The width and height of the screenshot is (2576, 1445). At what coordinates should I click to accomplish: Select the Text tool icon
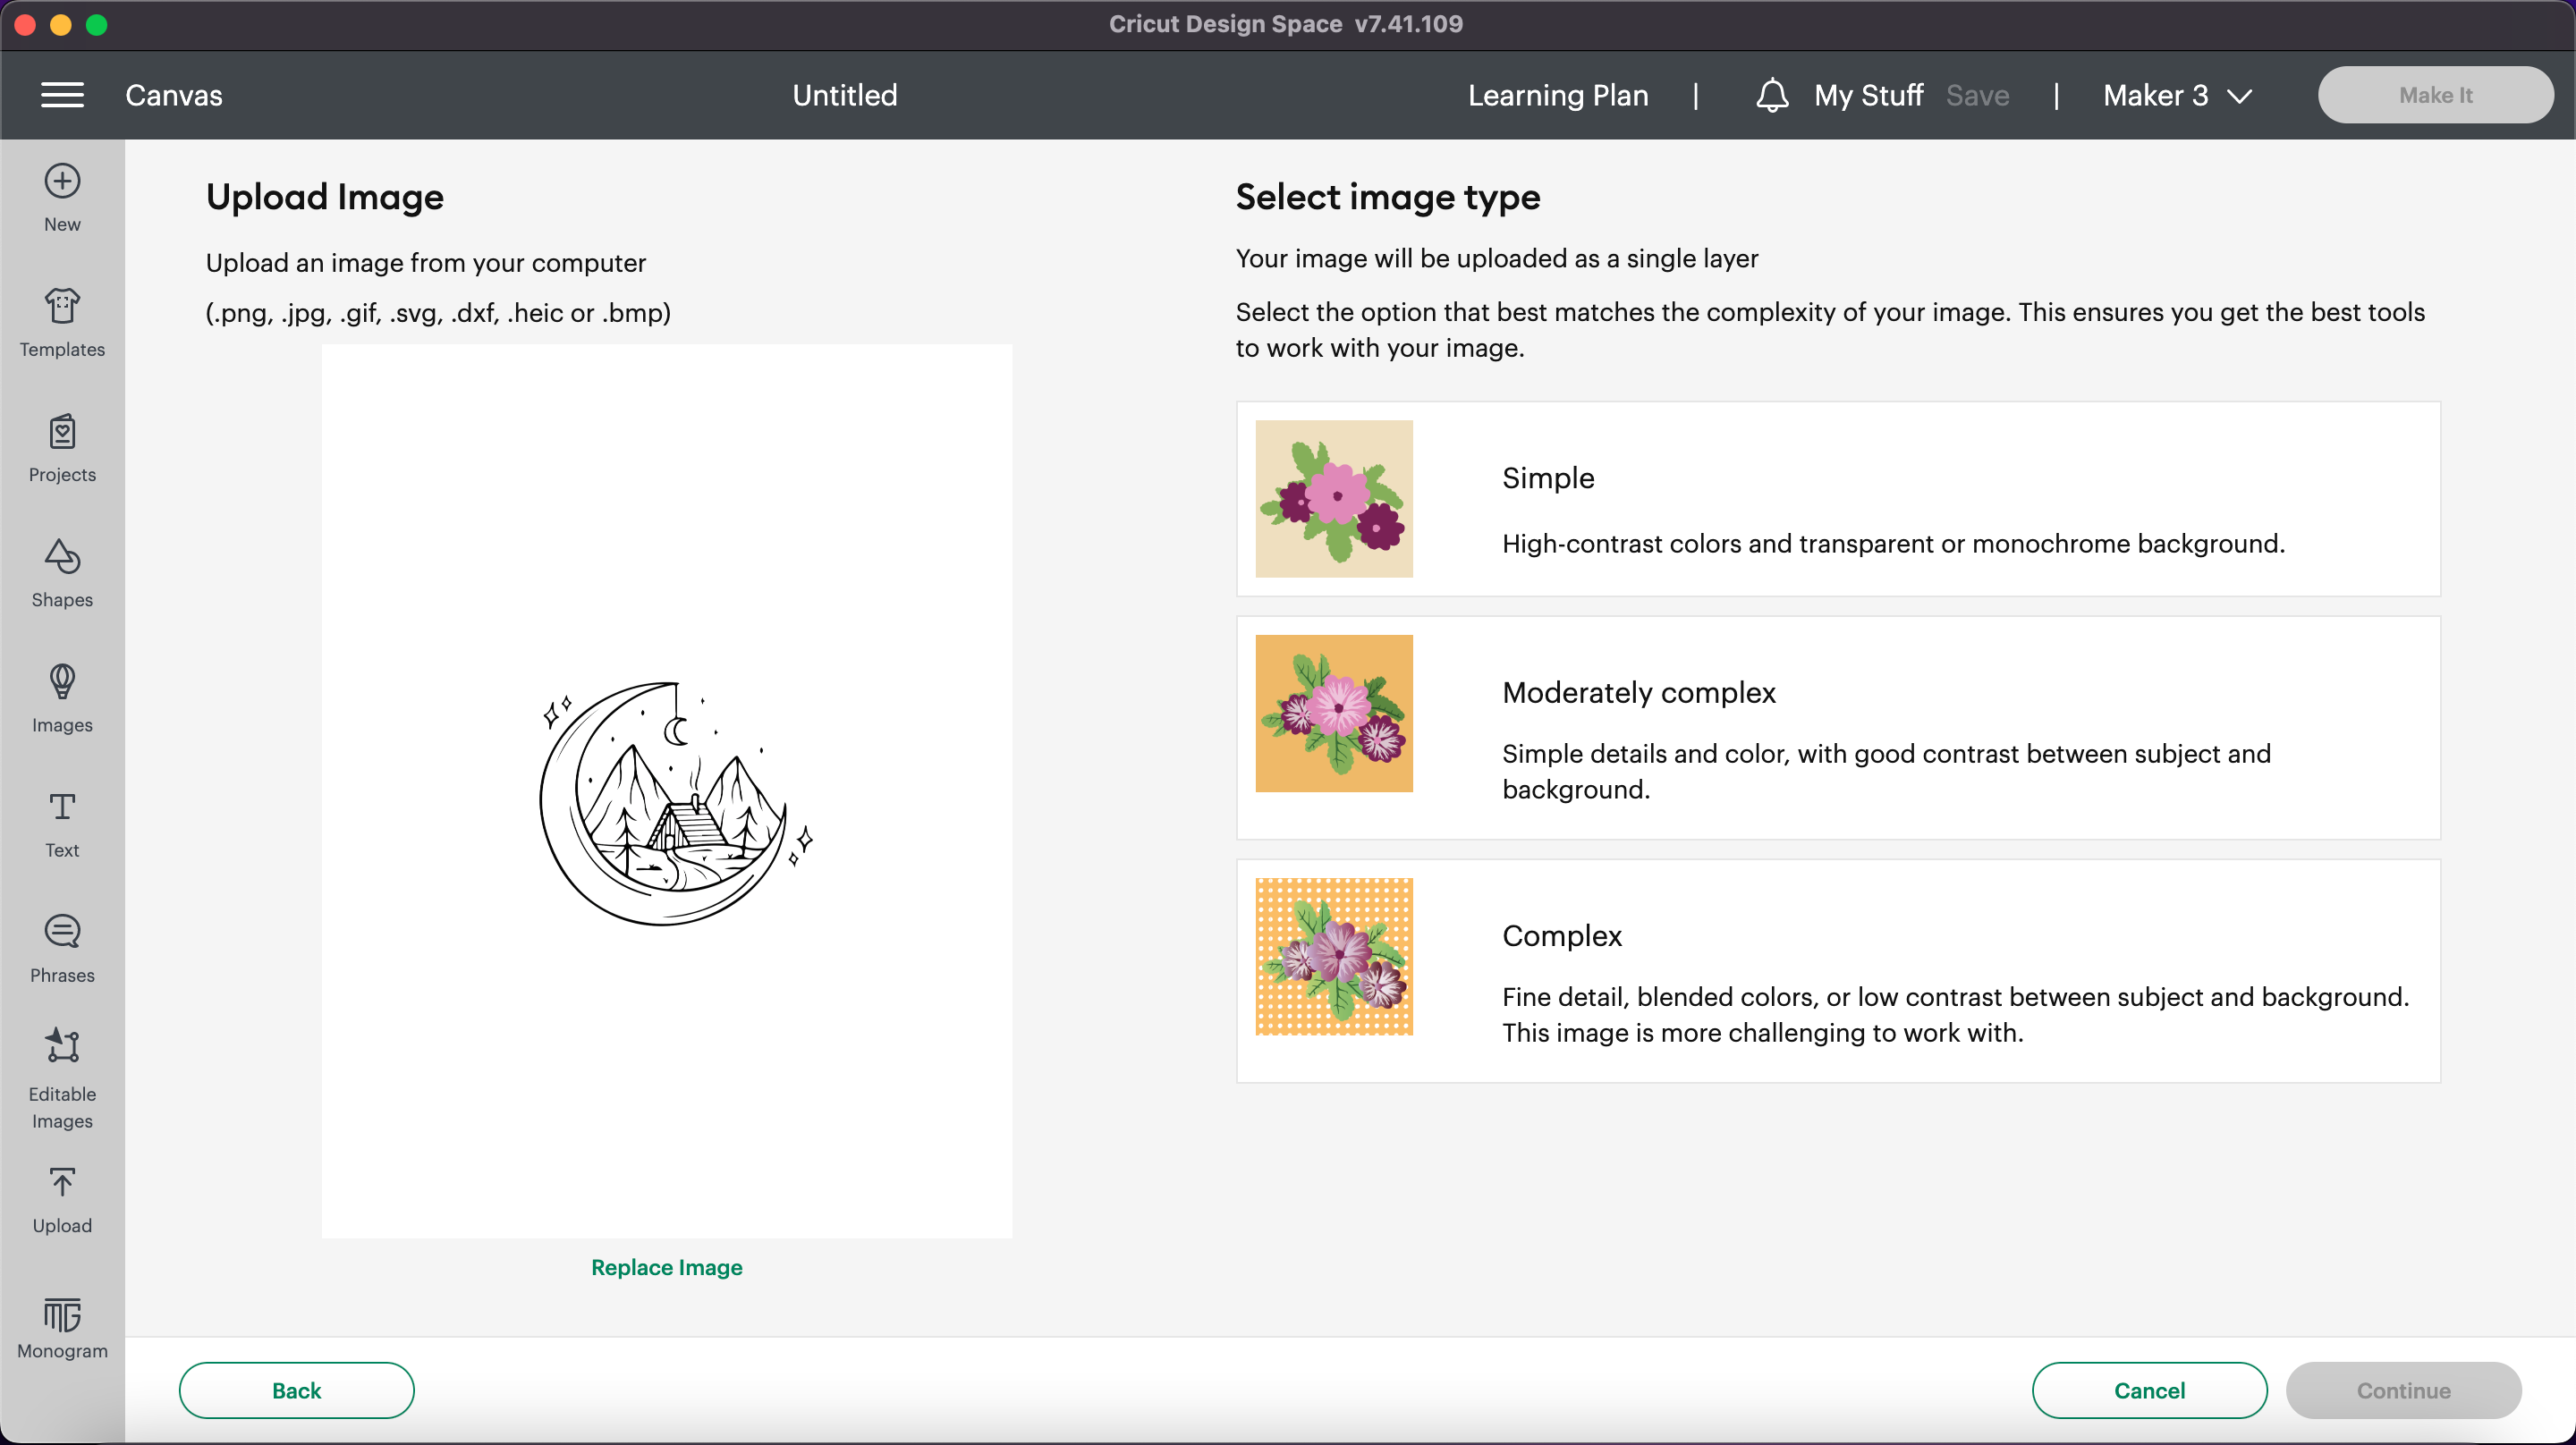pos(62,807)
